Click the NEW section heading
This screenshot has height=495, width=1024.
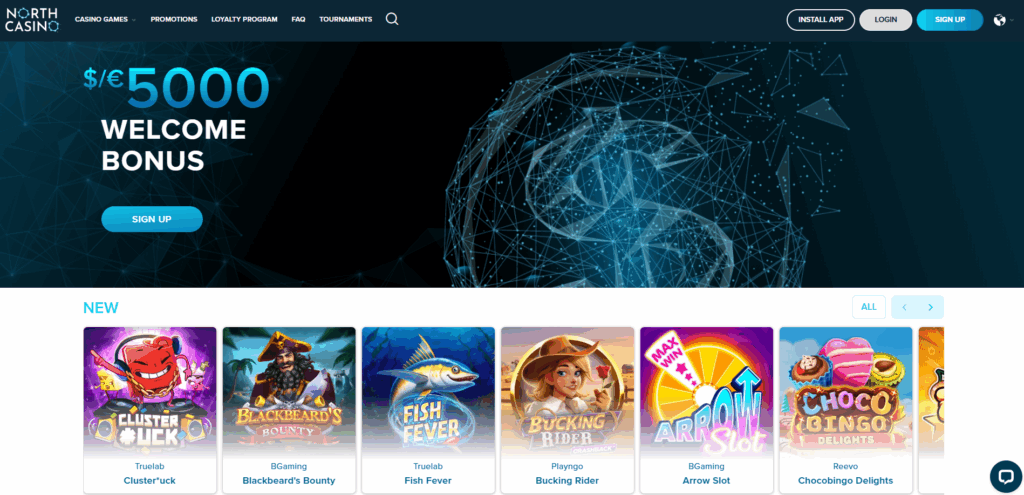[101, 308]
